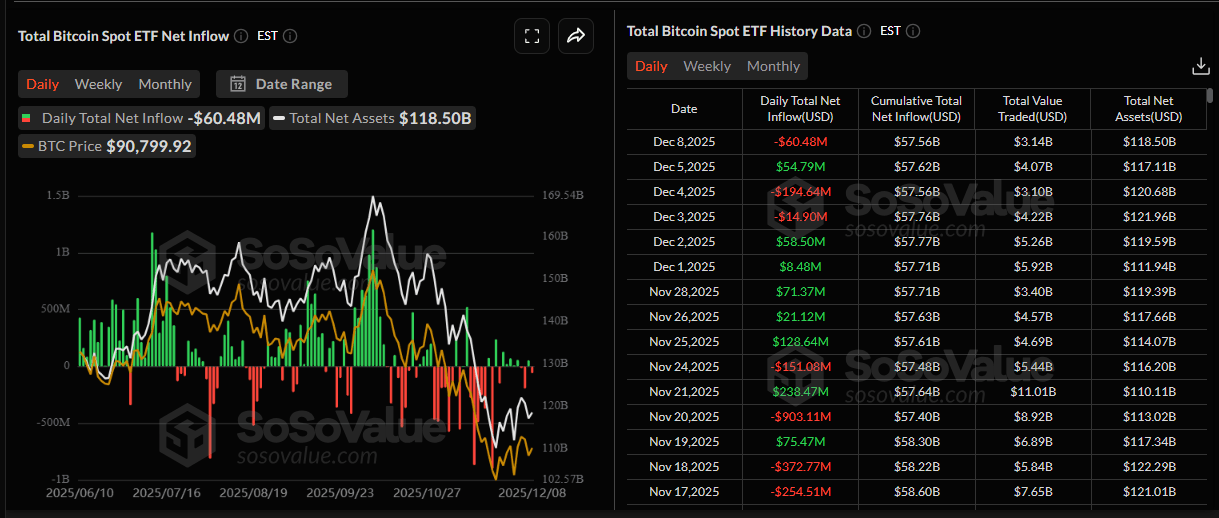
Task: Click the -$372.77M inflow value
Action: 800,467
